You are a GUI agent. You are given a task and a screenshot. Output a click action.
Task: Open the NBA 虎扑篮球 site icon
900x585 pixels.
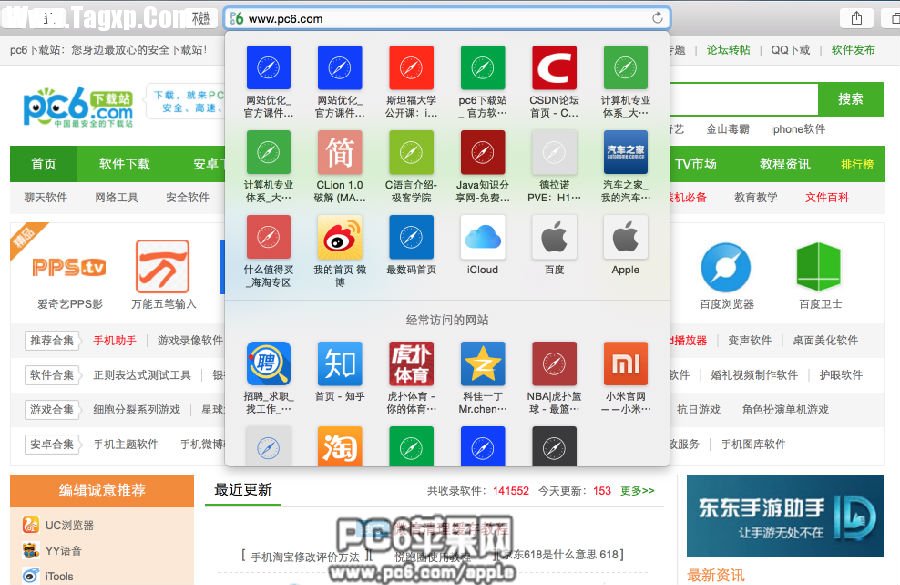[554, 363]
